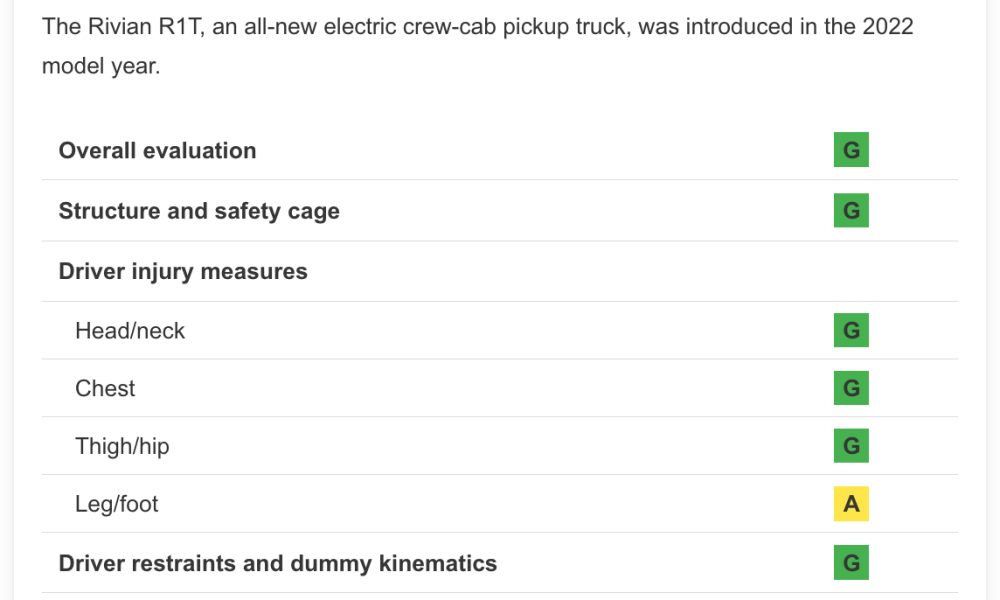Select the Driver injury measures heading
This screenshot has height=600, width=1000.
point(183,272)
